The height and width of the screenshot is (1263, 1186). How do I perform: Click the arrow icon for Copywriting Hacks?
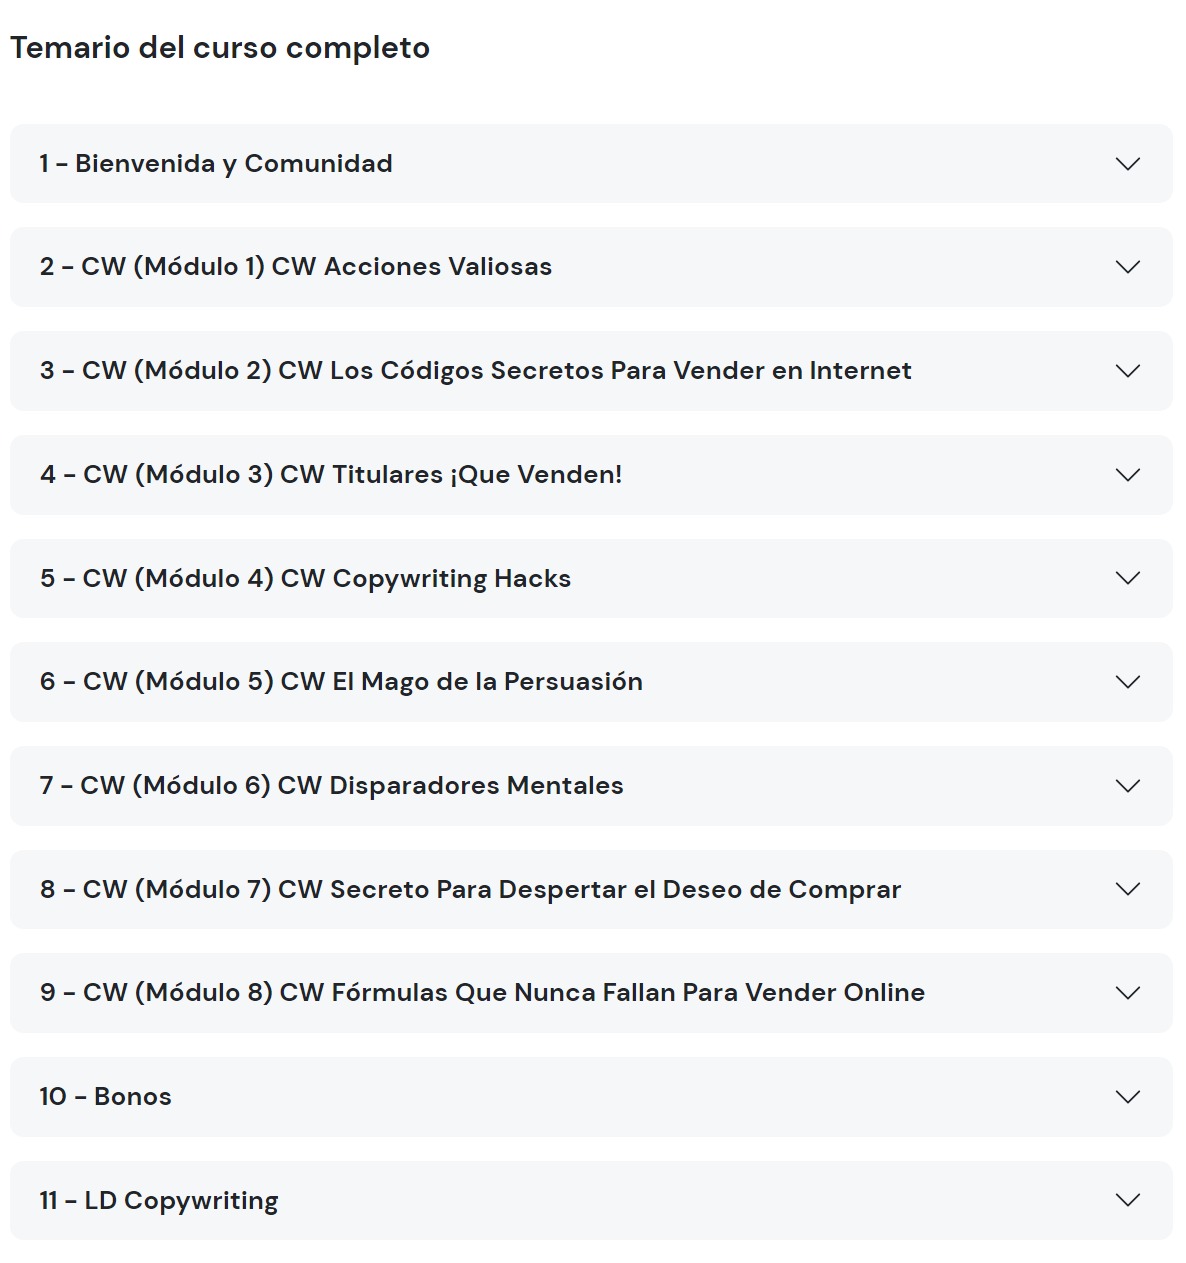pyautogui.click(x=1127, y=578)
